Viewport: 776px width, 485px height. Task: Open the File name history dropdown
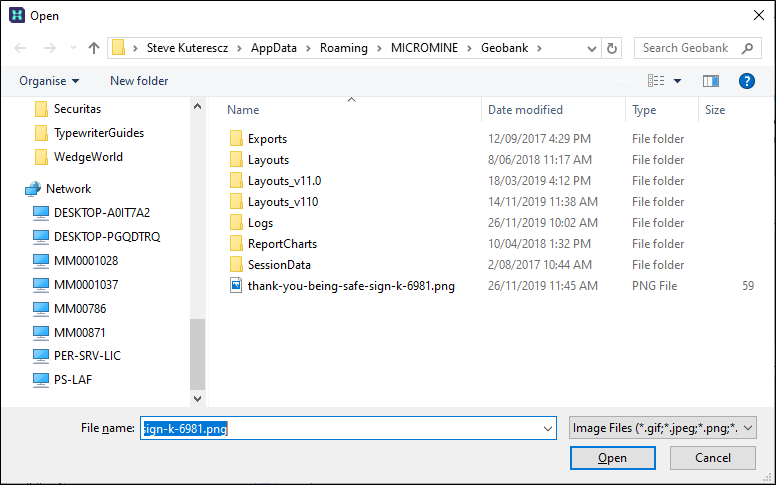pos(547,429)
